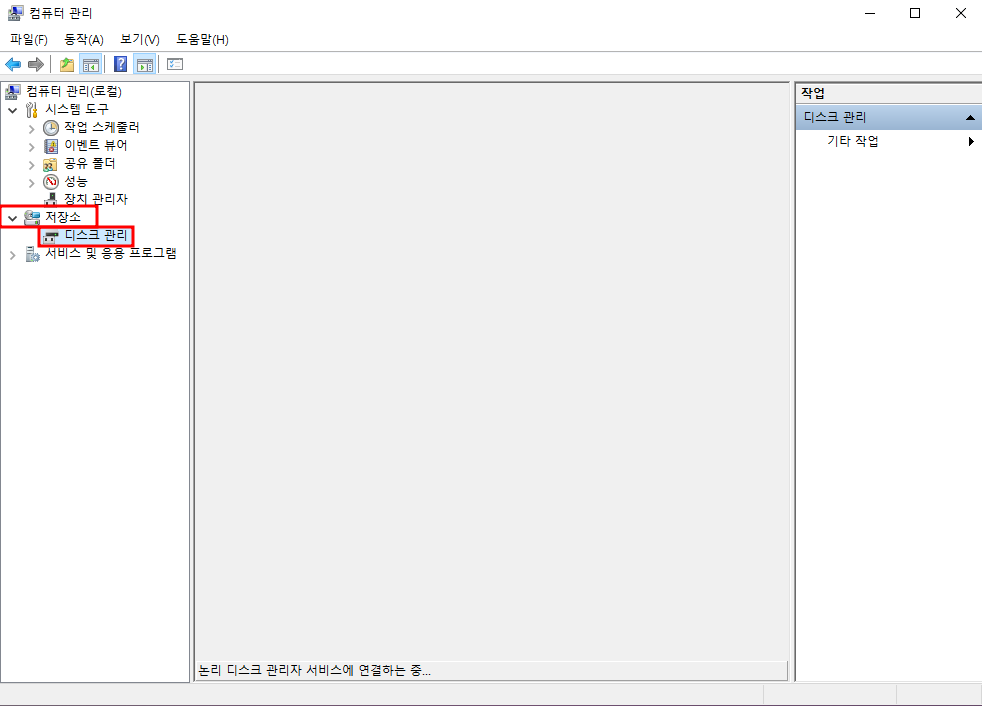Select 장치 관리자 label
The width and height of the screenshot is (982, 706).
(96, 199)
